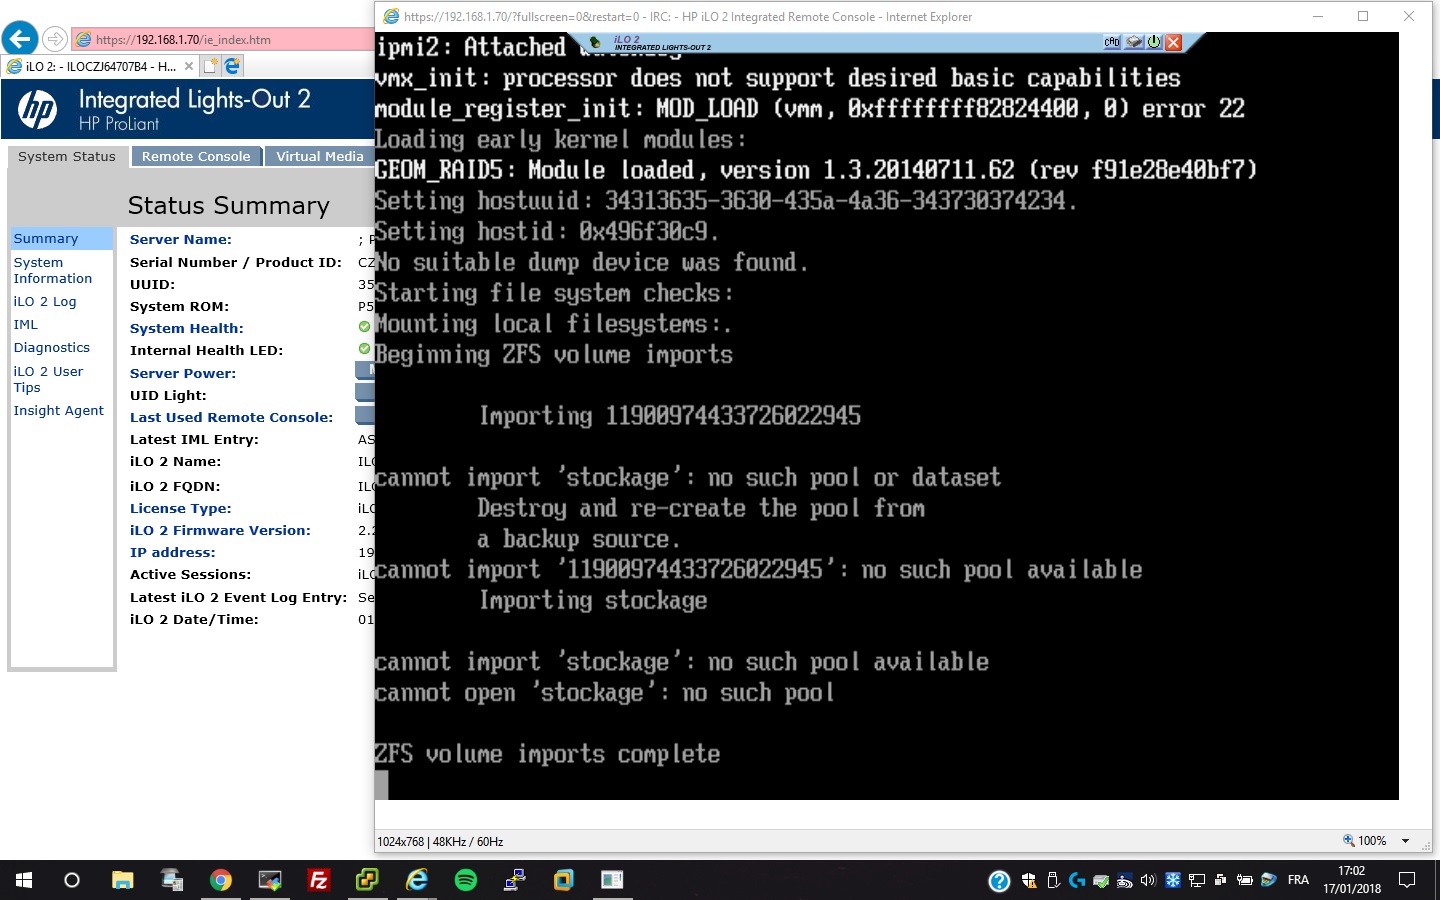Close the ILOCZJ64707B4 browser tab

[189, 66]
